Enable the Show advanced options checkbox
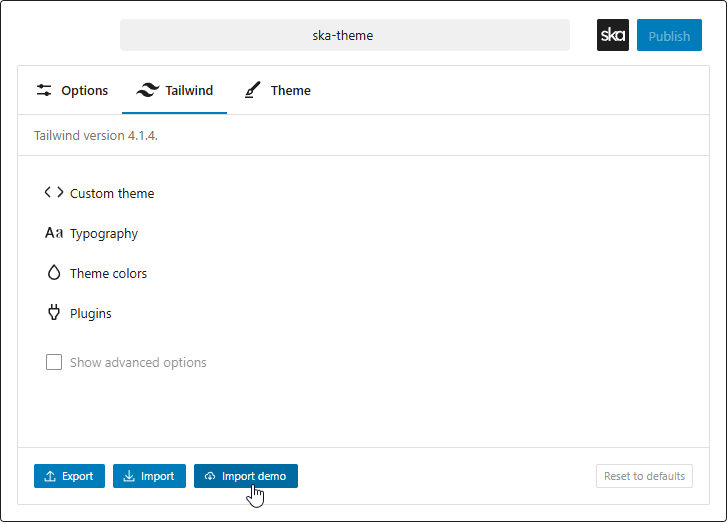Image resolution: width=727 pixels, height=522 pixels. (54, 362)
